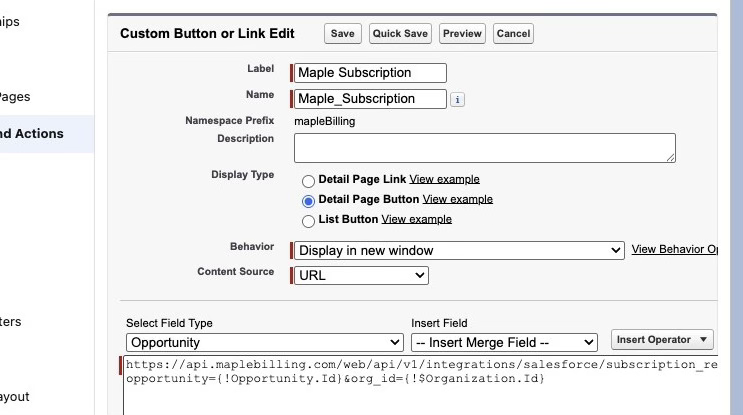Expand the Select Field Type dropdown

coord(262,343)
